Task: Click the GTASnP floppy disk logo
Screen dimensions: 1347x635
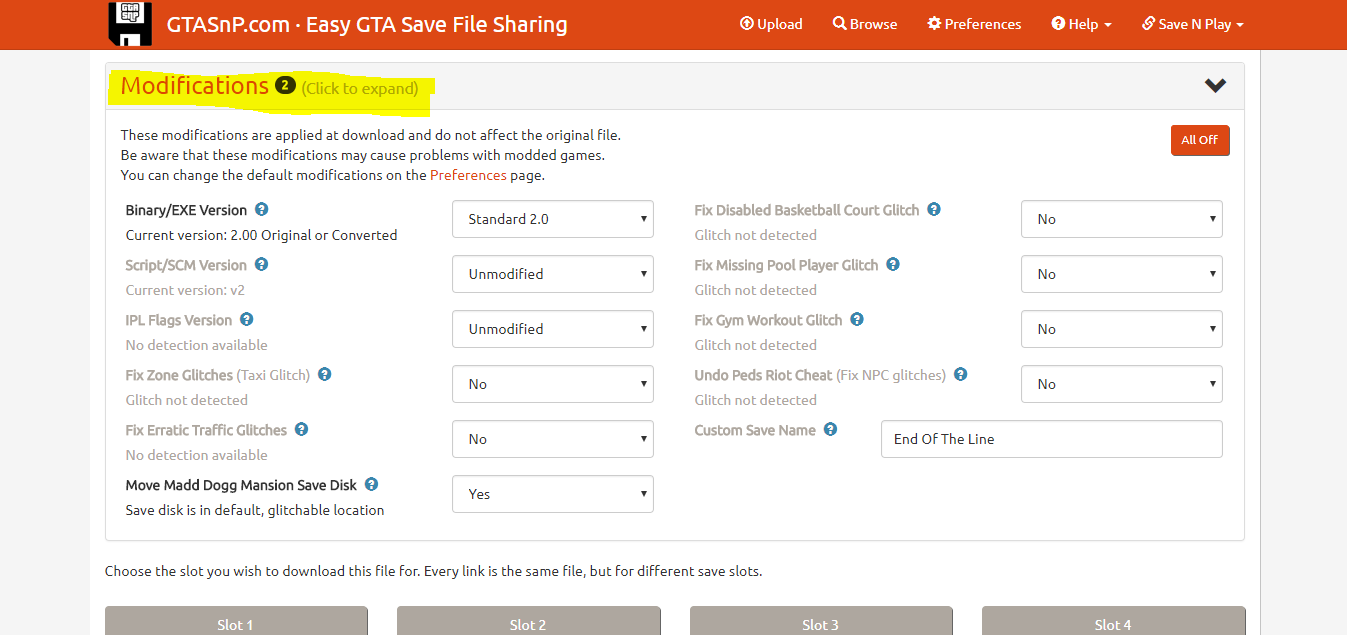Action: coord(129,24)
